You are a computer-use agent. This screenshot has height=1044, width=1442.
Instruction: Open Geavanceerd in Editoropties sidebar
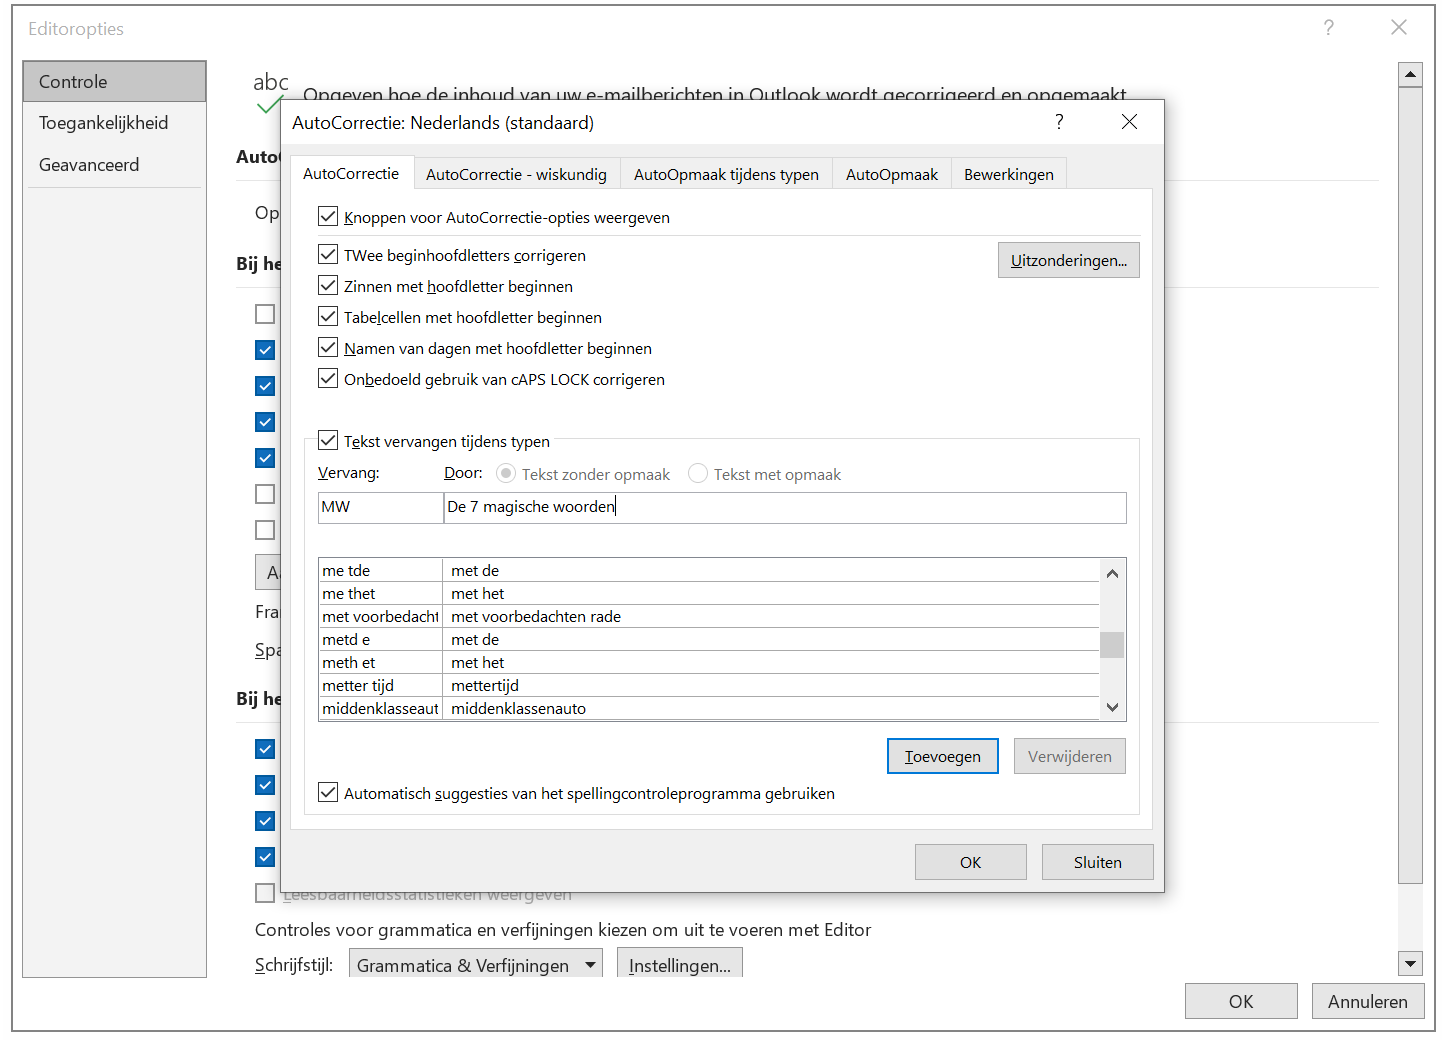click(114, 165)
